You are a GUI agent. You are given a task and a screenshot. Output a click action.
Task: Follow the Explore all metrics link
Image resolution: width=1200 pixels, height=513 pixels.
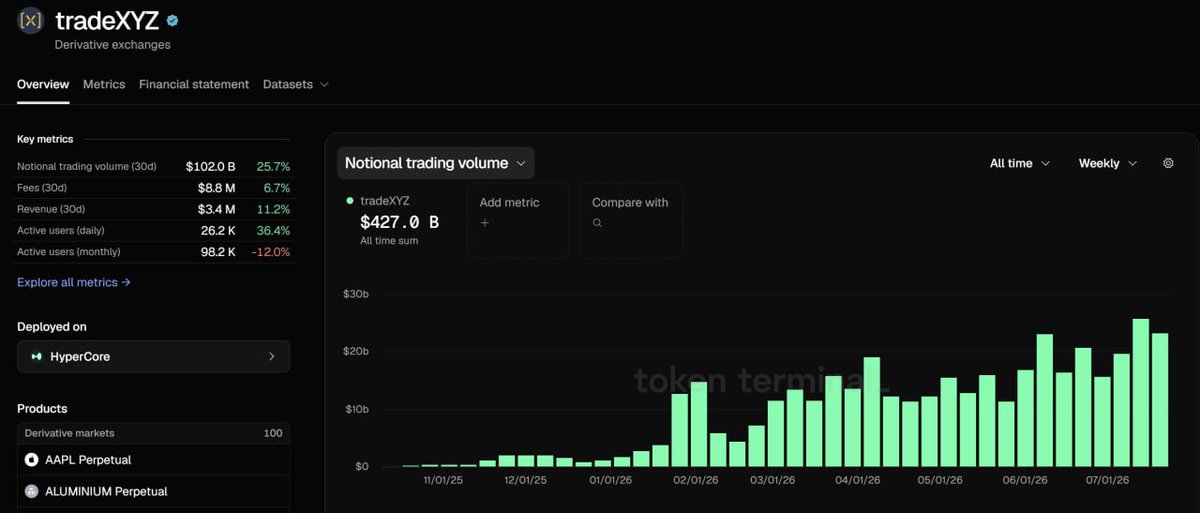click(74, 282)
